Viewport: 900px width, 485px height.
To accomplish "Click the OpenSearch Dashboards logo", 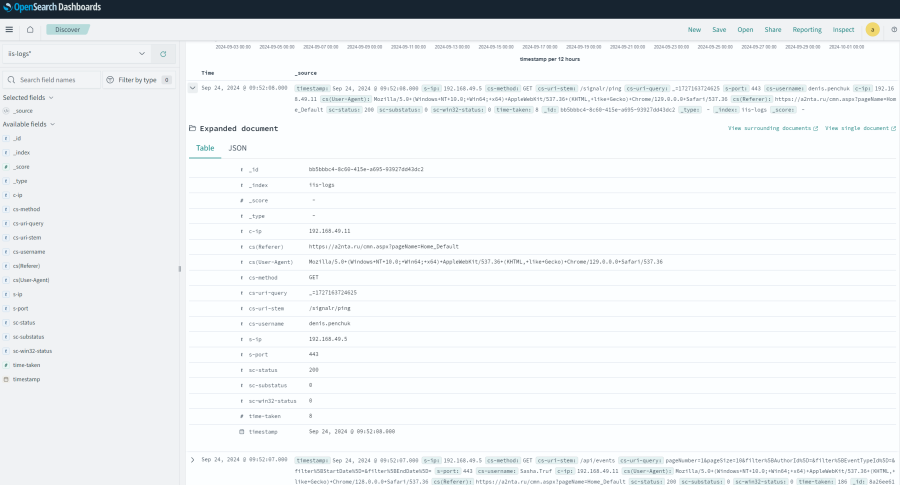I will point(52,7).
